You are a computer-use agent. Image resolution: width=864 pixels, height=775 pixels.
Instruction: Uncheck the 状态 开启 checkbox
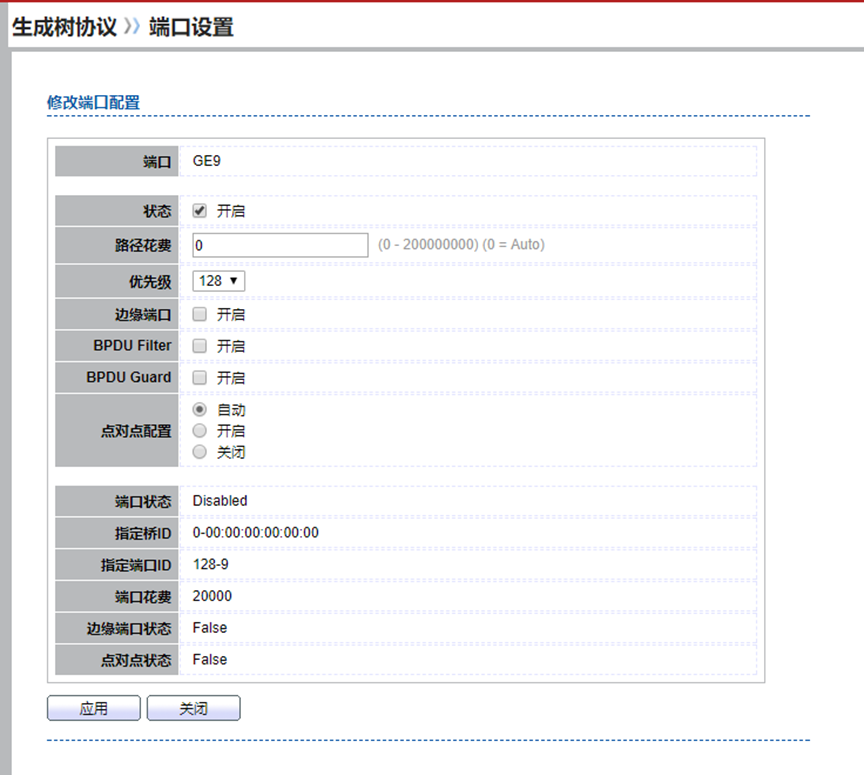pos(200,211)
